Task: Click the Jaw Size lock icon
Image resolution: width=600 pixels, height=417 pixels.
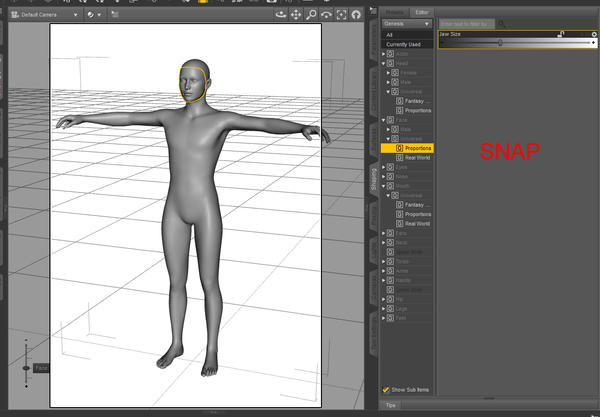Action: pos(561,34)
